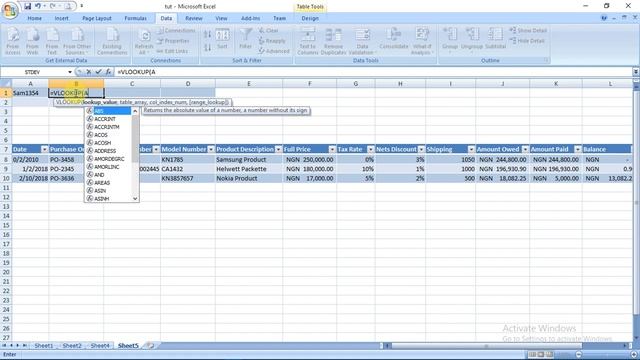The image size is (640, 360).
Task: Click Text to Columns icon
Action: (x=308, y=41)
